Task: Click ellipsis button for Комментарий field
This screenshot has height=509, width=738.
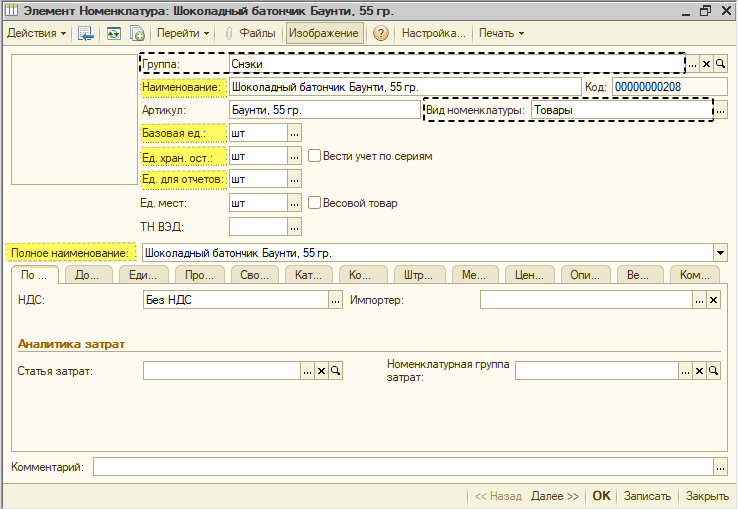Action: click(x=721, y=467)
